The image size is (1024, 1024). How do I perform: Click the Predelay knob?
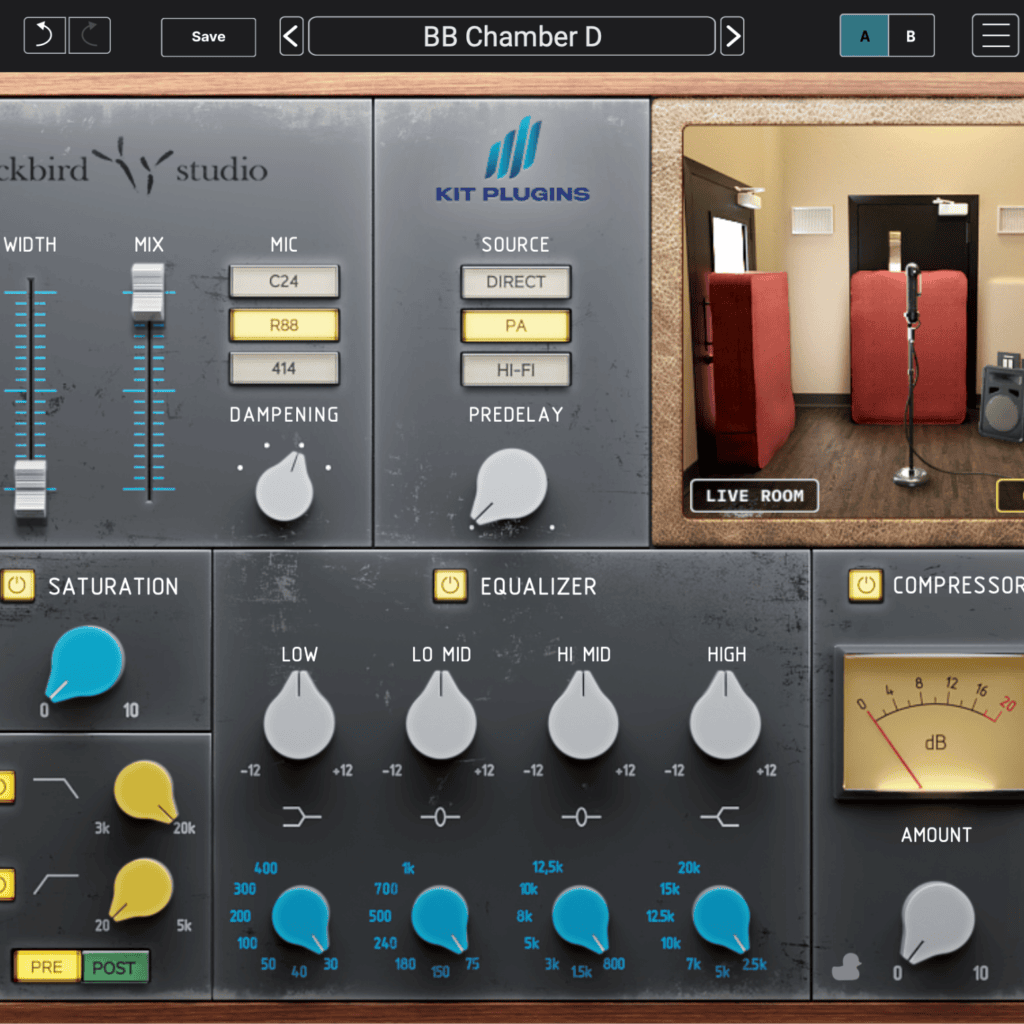(x=510, y=487)
